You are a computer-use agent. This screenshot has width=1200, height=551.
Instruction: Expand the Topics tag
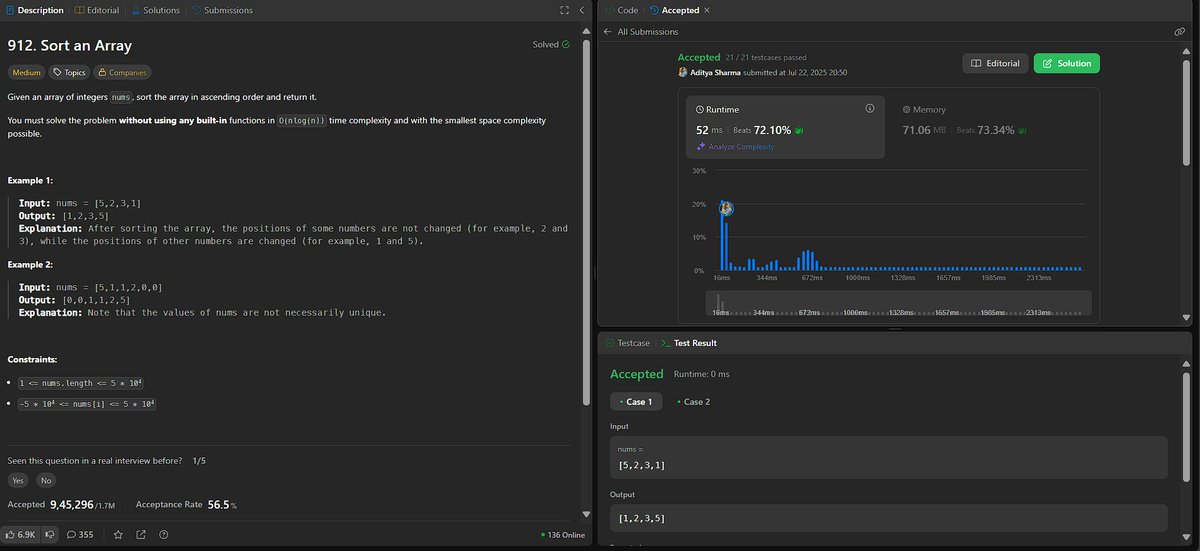70,72
